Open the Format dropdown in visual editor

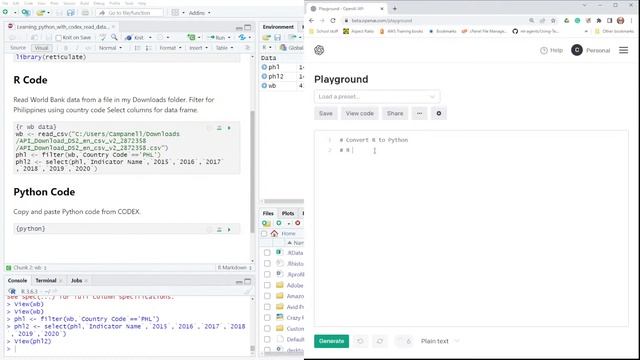170,48
